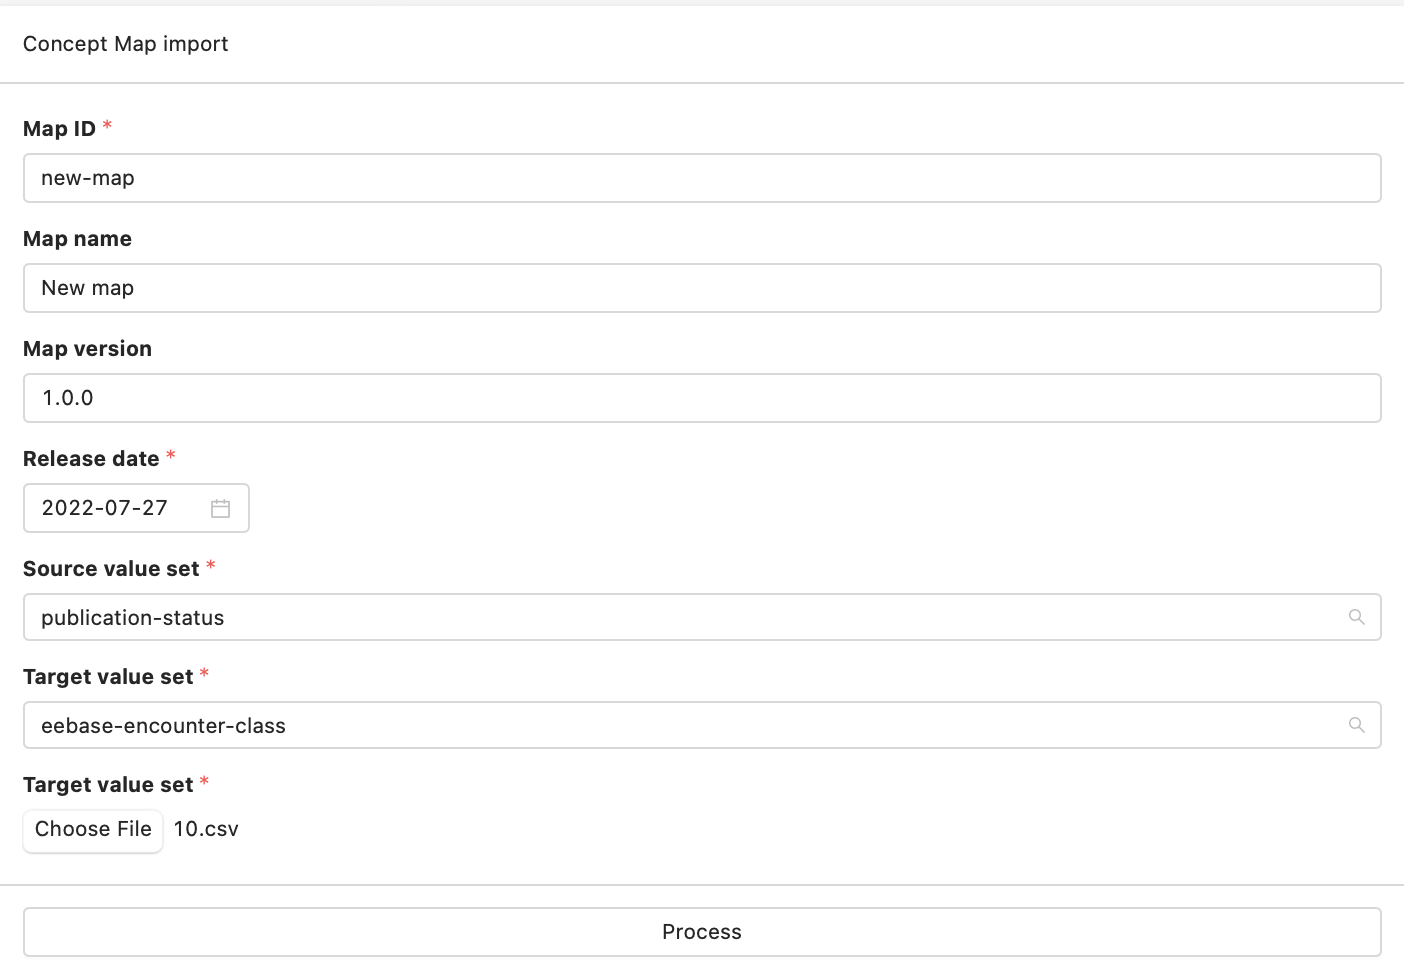The image size is (1404, 974).
Task: Click the Concept Map import heading
Action: pos(125,44)
